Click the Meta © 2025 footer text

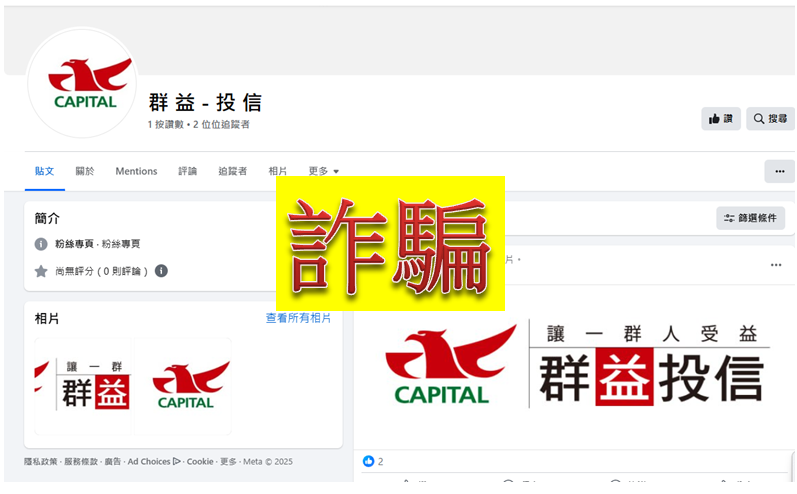(x=268, y=461)
